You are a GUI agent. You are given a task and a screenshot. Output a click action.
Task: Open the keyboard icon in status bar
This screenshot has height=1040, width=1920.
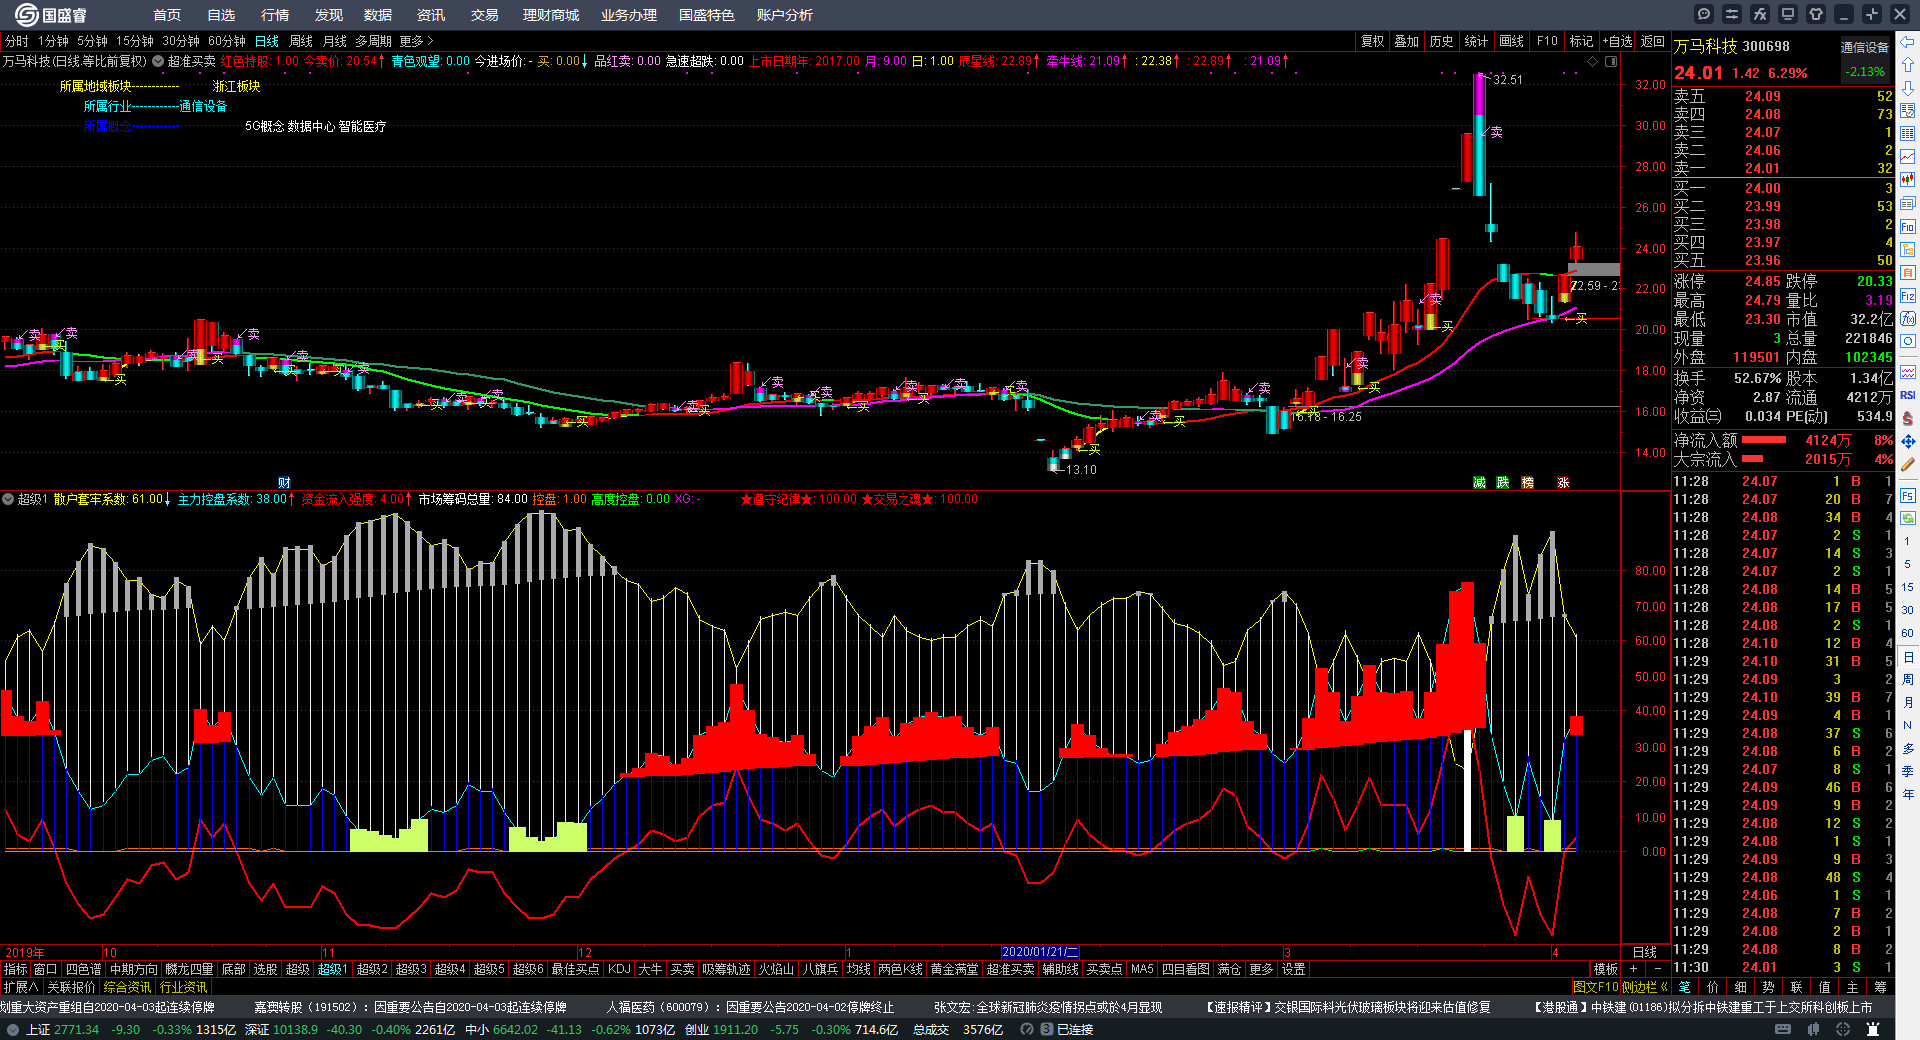[1783, 1029]
